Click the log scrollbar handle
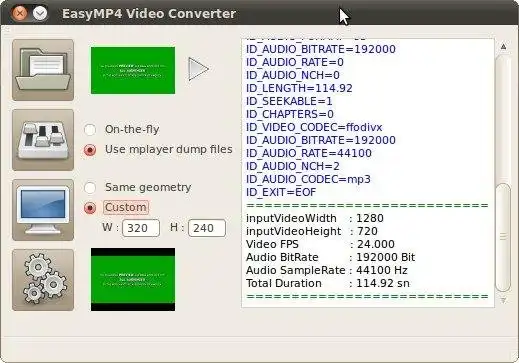This screenshot has width=519, height=363. click(503, 237)
